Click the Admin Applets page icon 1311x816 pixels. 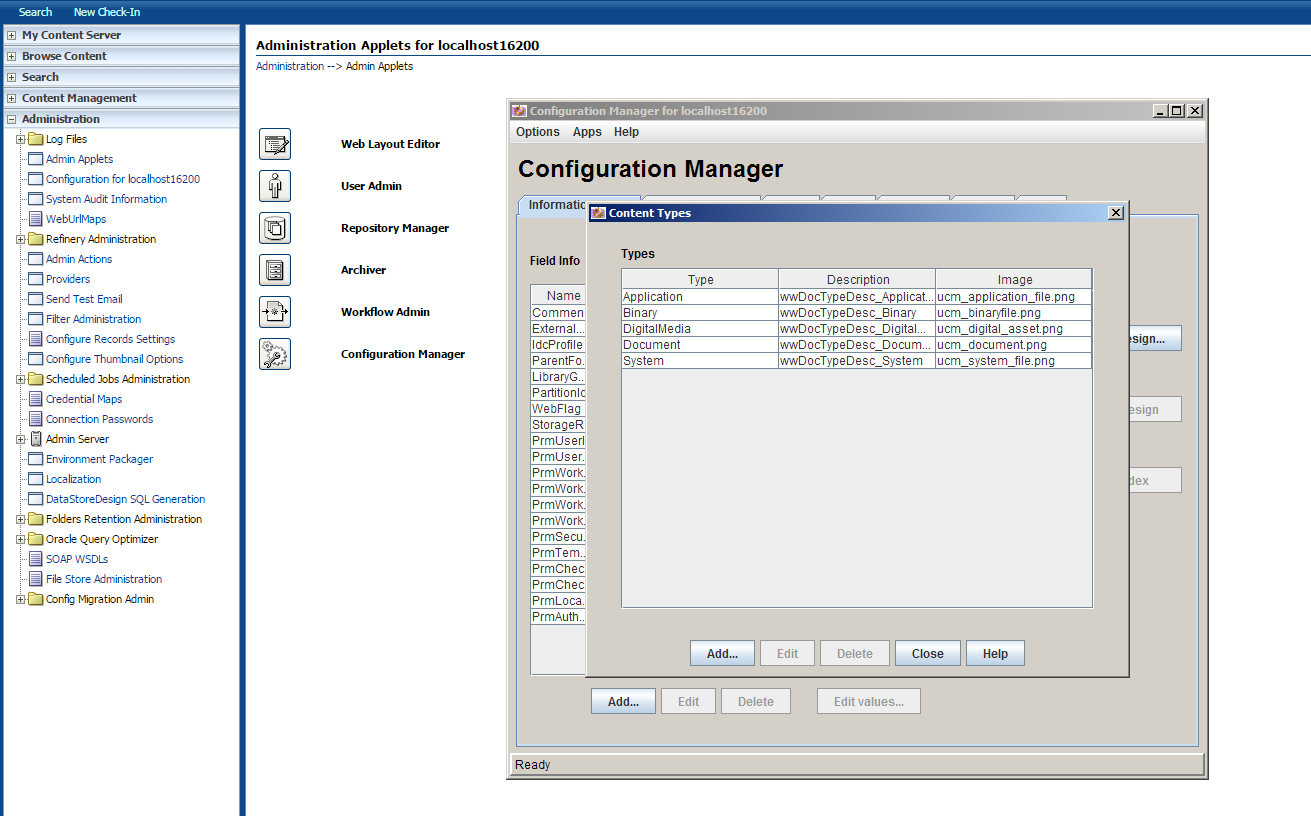(35, 159)
